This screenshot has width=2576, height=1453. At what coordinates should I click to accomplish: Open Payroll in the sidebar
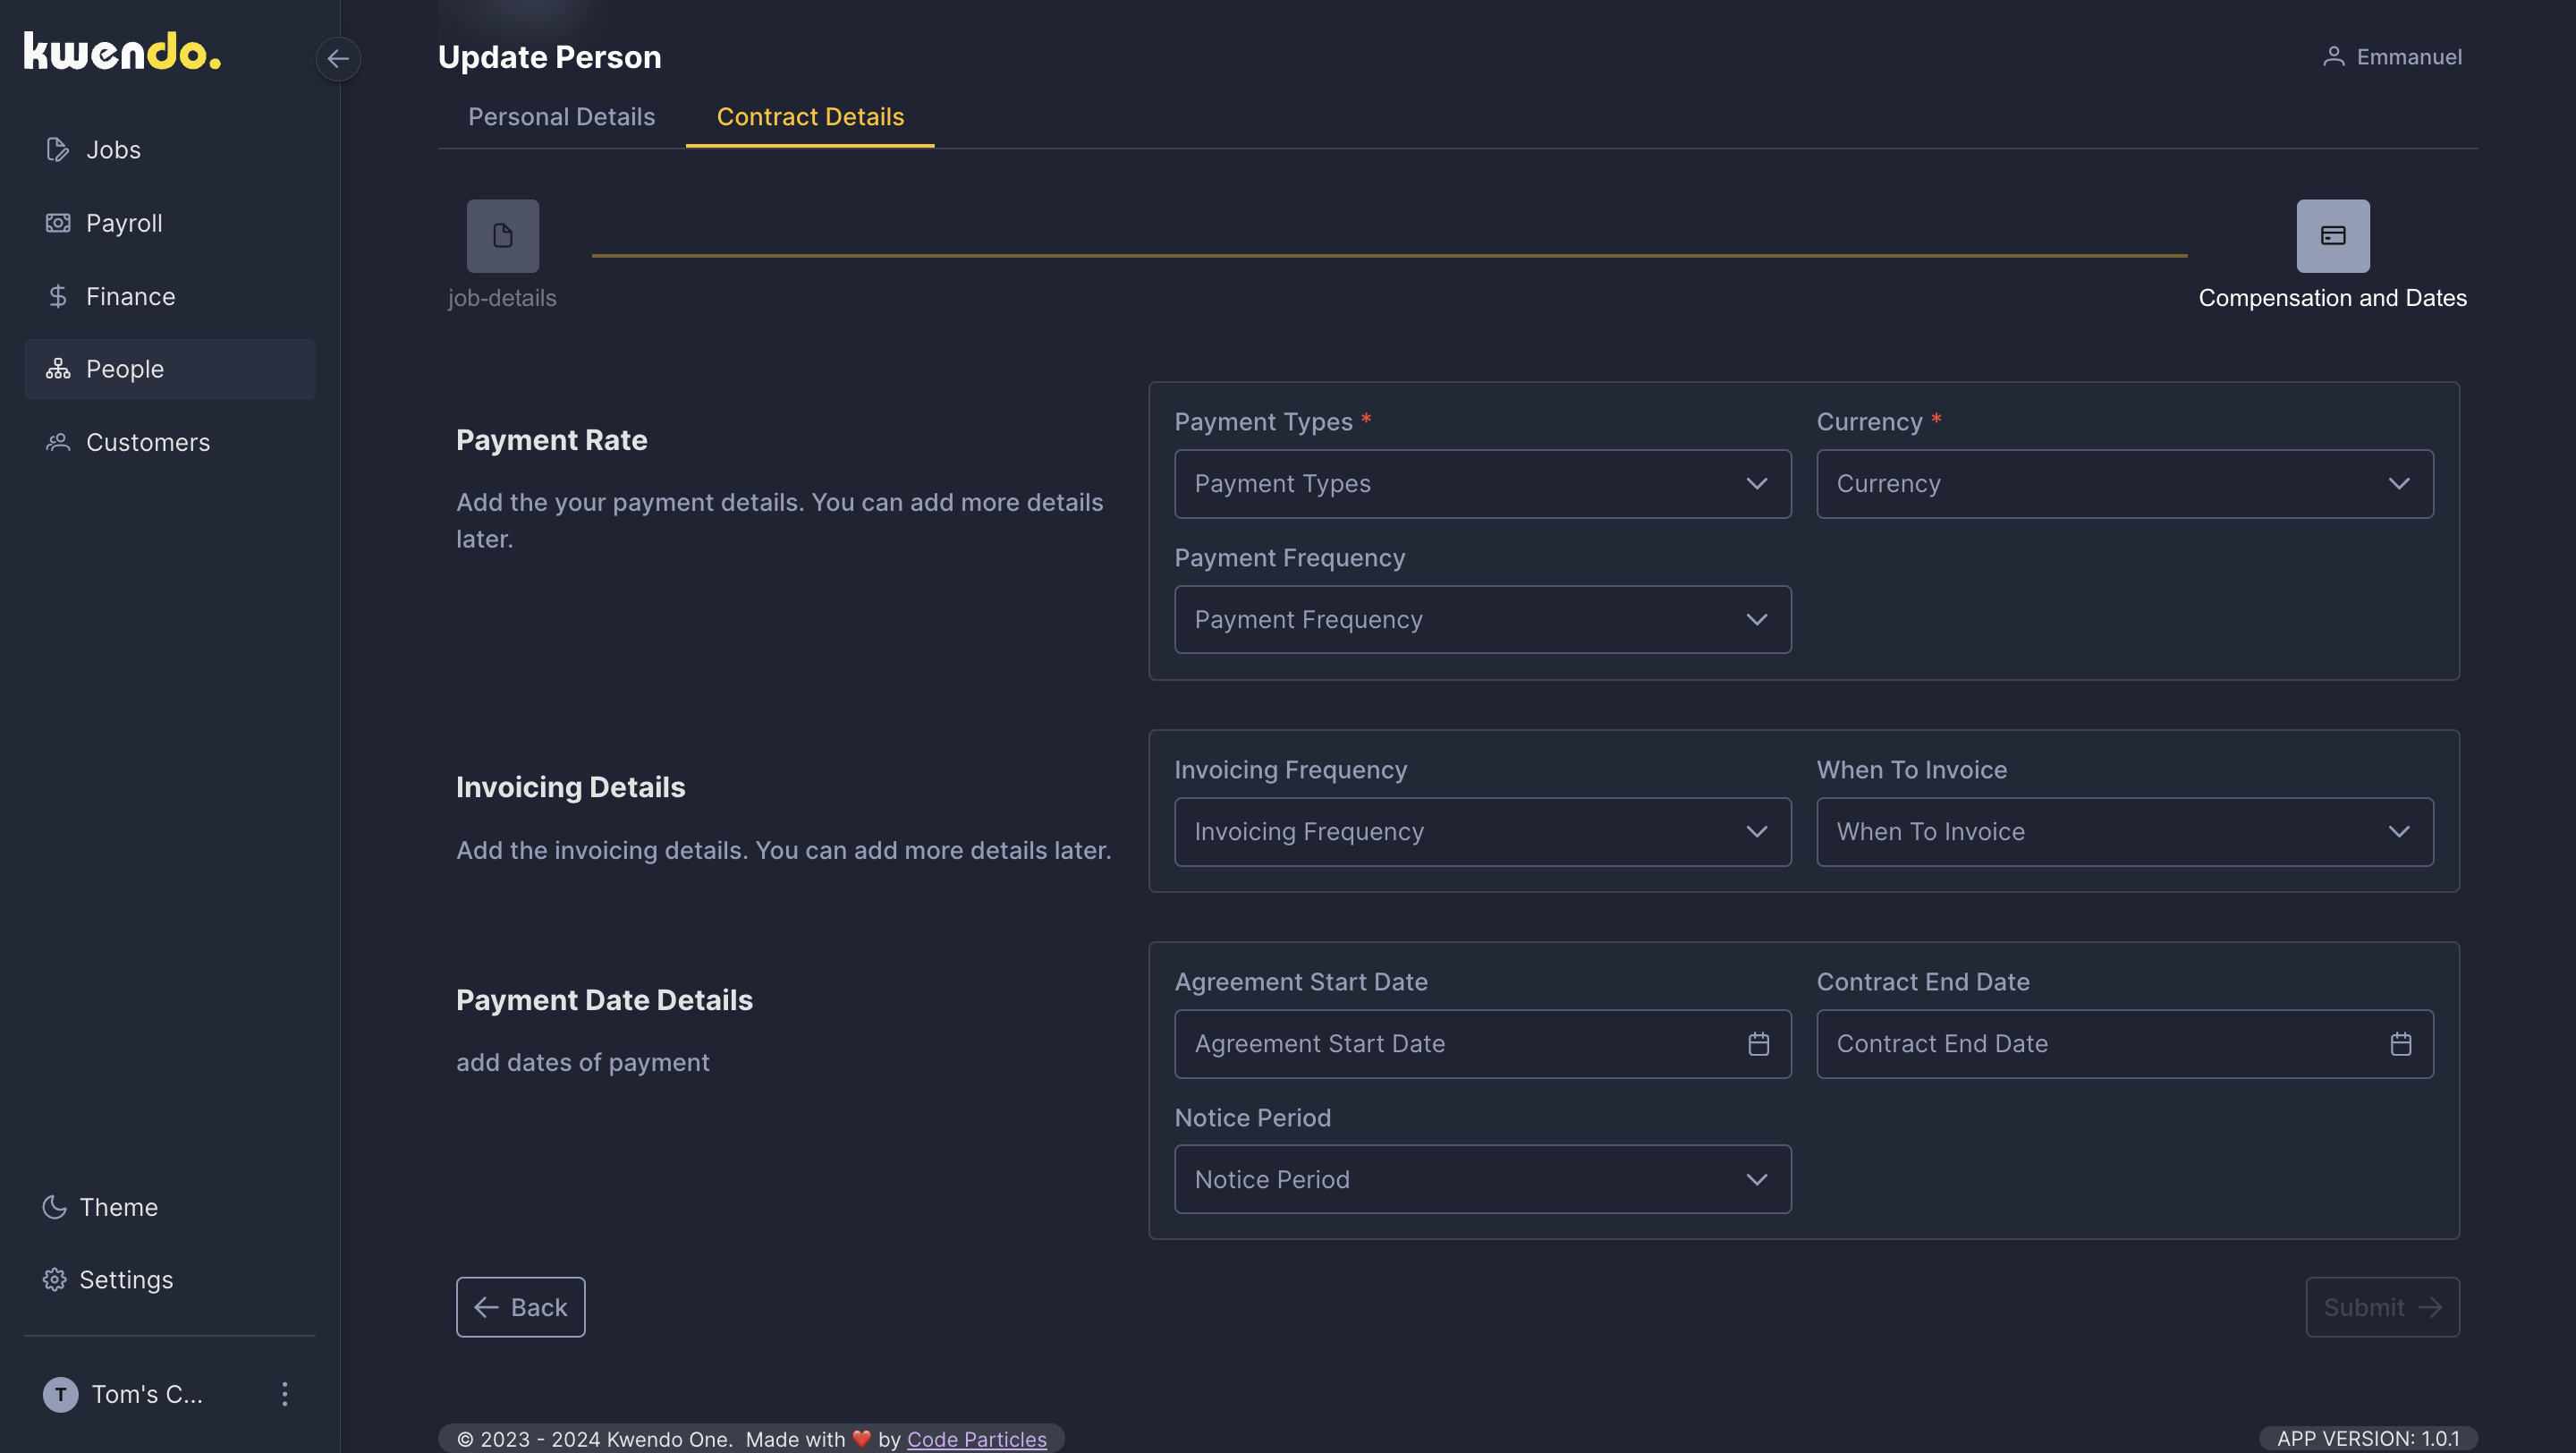170,223
